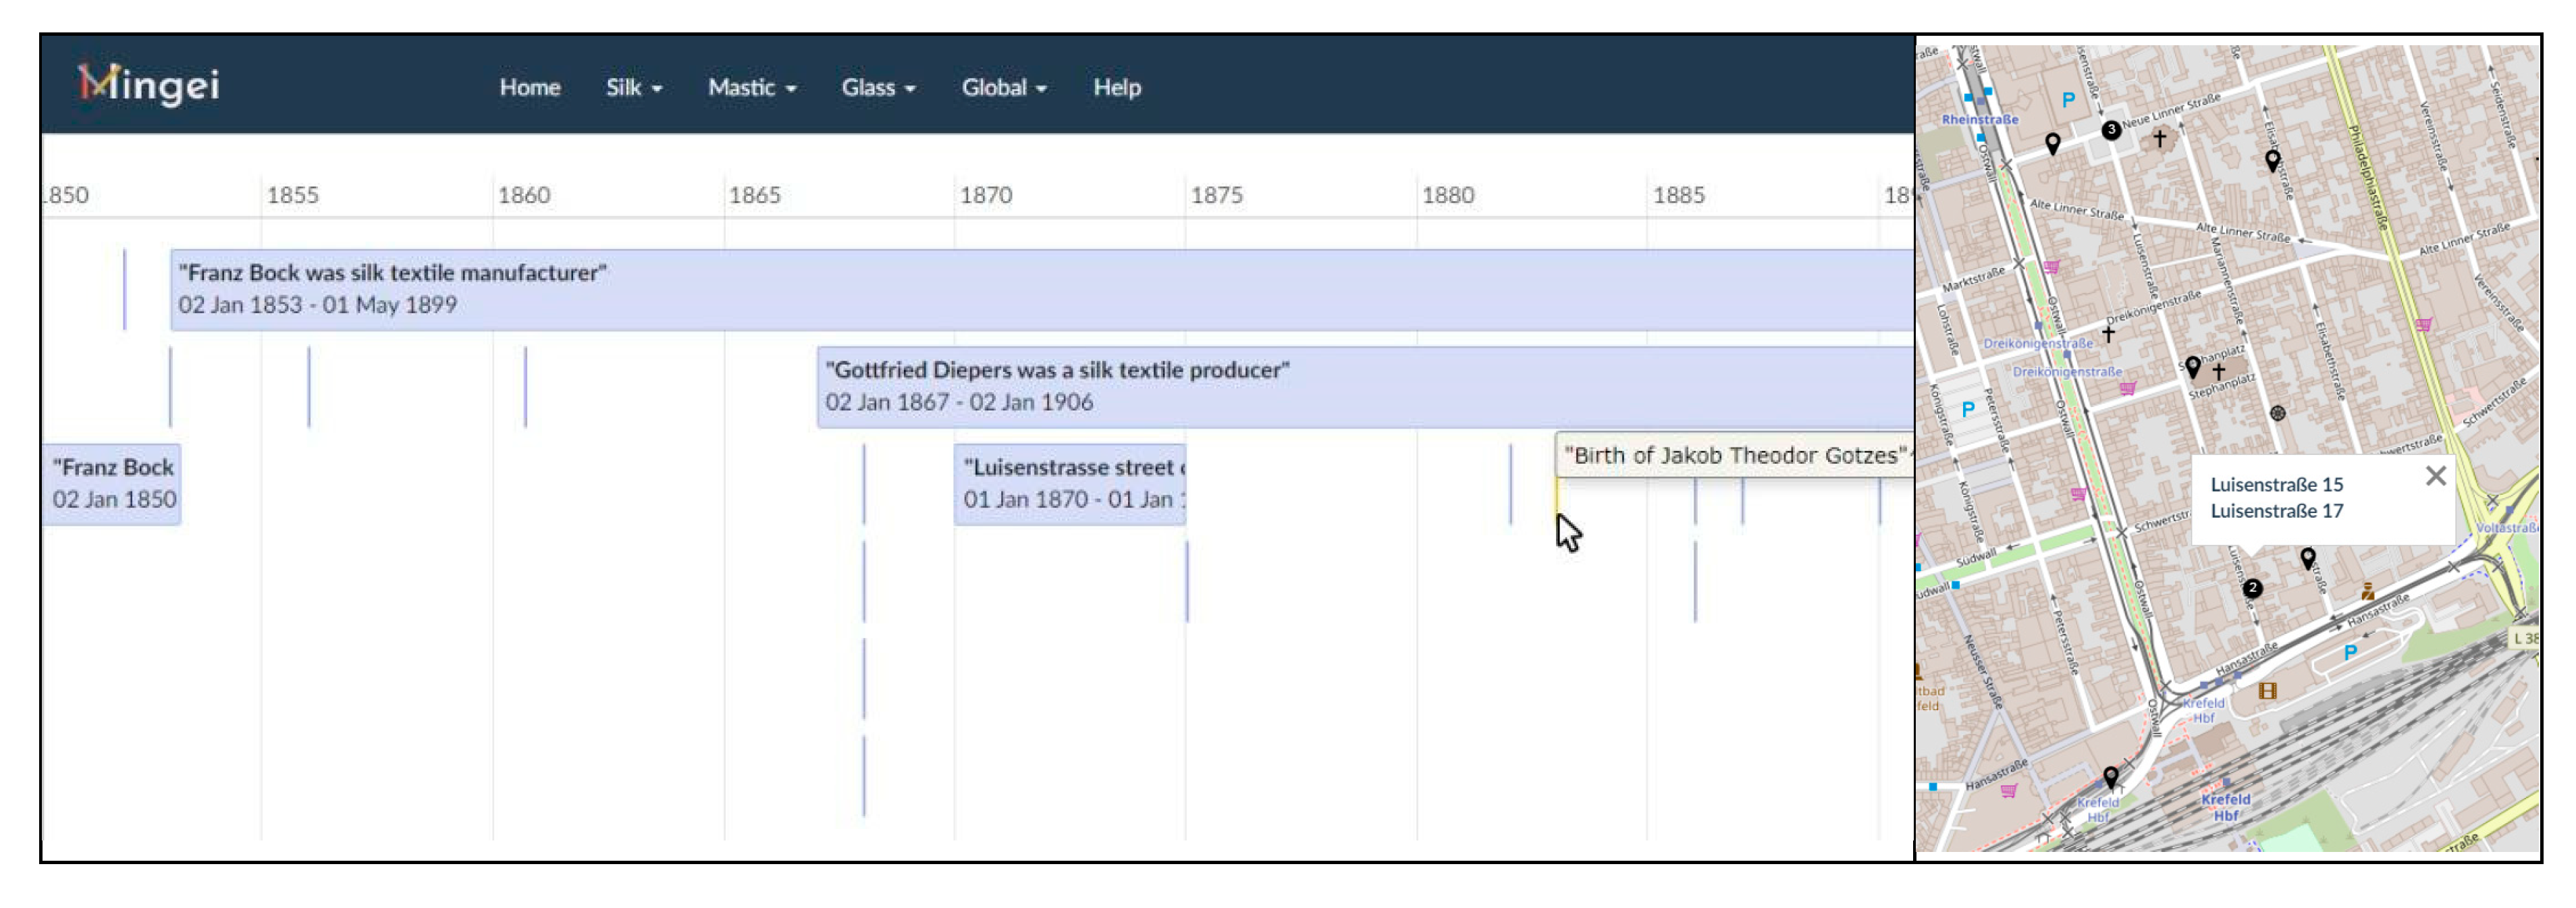Go to the Help page

coord(1116,88)
